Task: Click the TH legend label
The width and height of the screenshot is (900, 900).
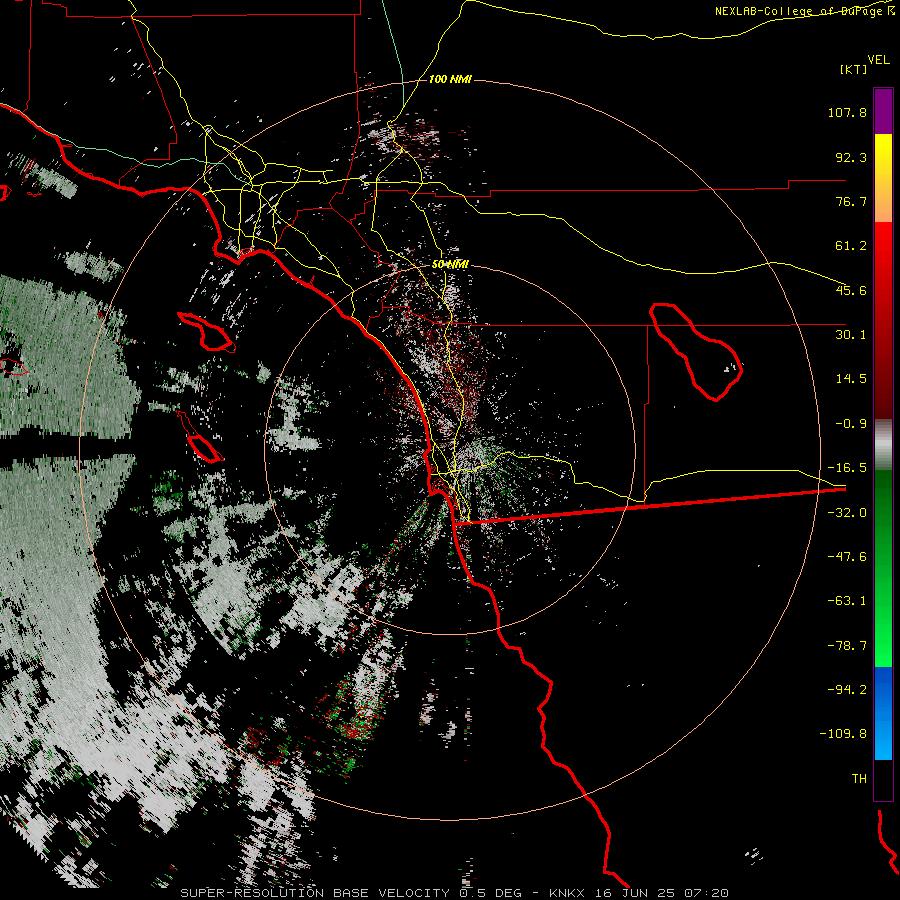Action: [x=859, y=779]
